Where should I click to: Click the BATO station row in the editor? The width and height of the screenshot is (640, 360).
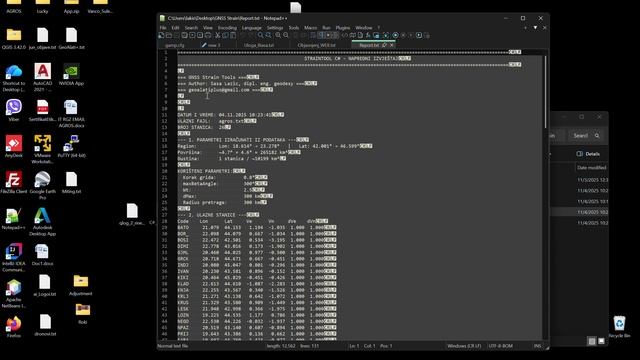[x=257, y=227]
